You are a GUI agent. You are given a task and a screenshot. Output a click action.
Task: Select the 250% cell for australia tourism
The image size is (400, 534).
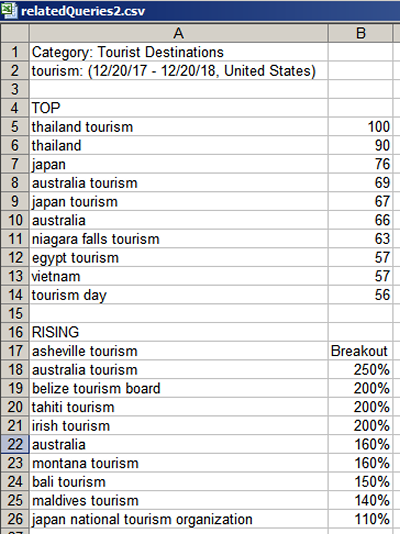(361, 370)
